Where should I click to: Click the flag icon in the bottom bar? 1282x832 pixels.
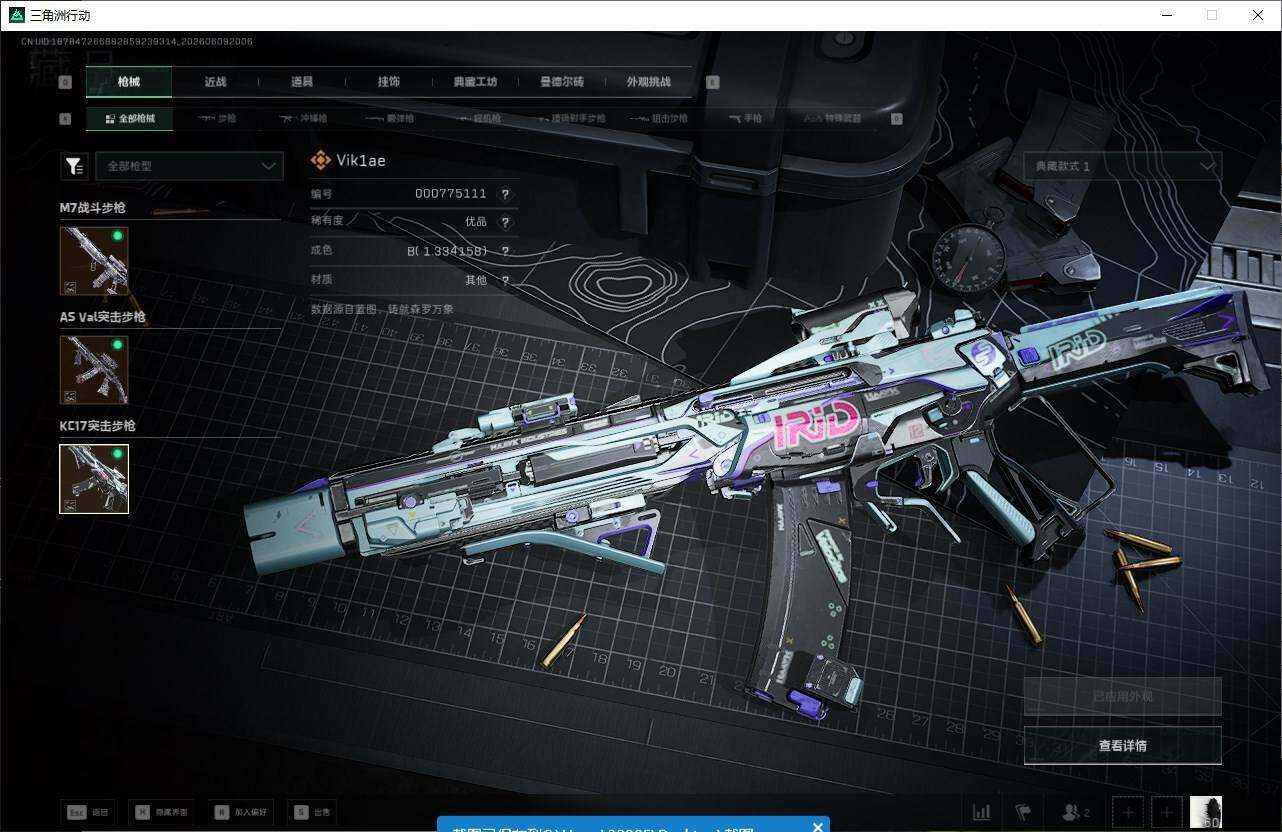pos(1023,812)
